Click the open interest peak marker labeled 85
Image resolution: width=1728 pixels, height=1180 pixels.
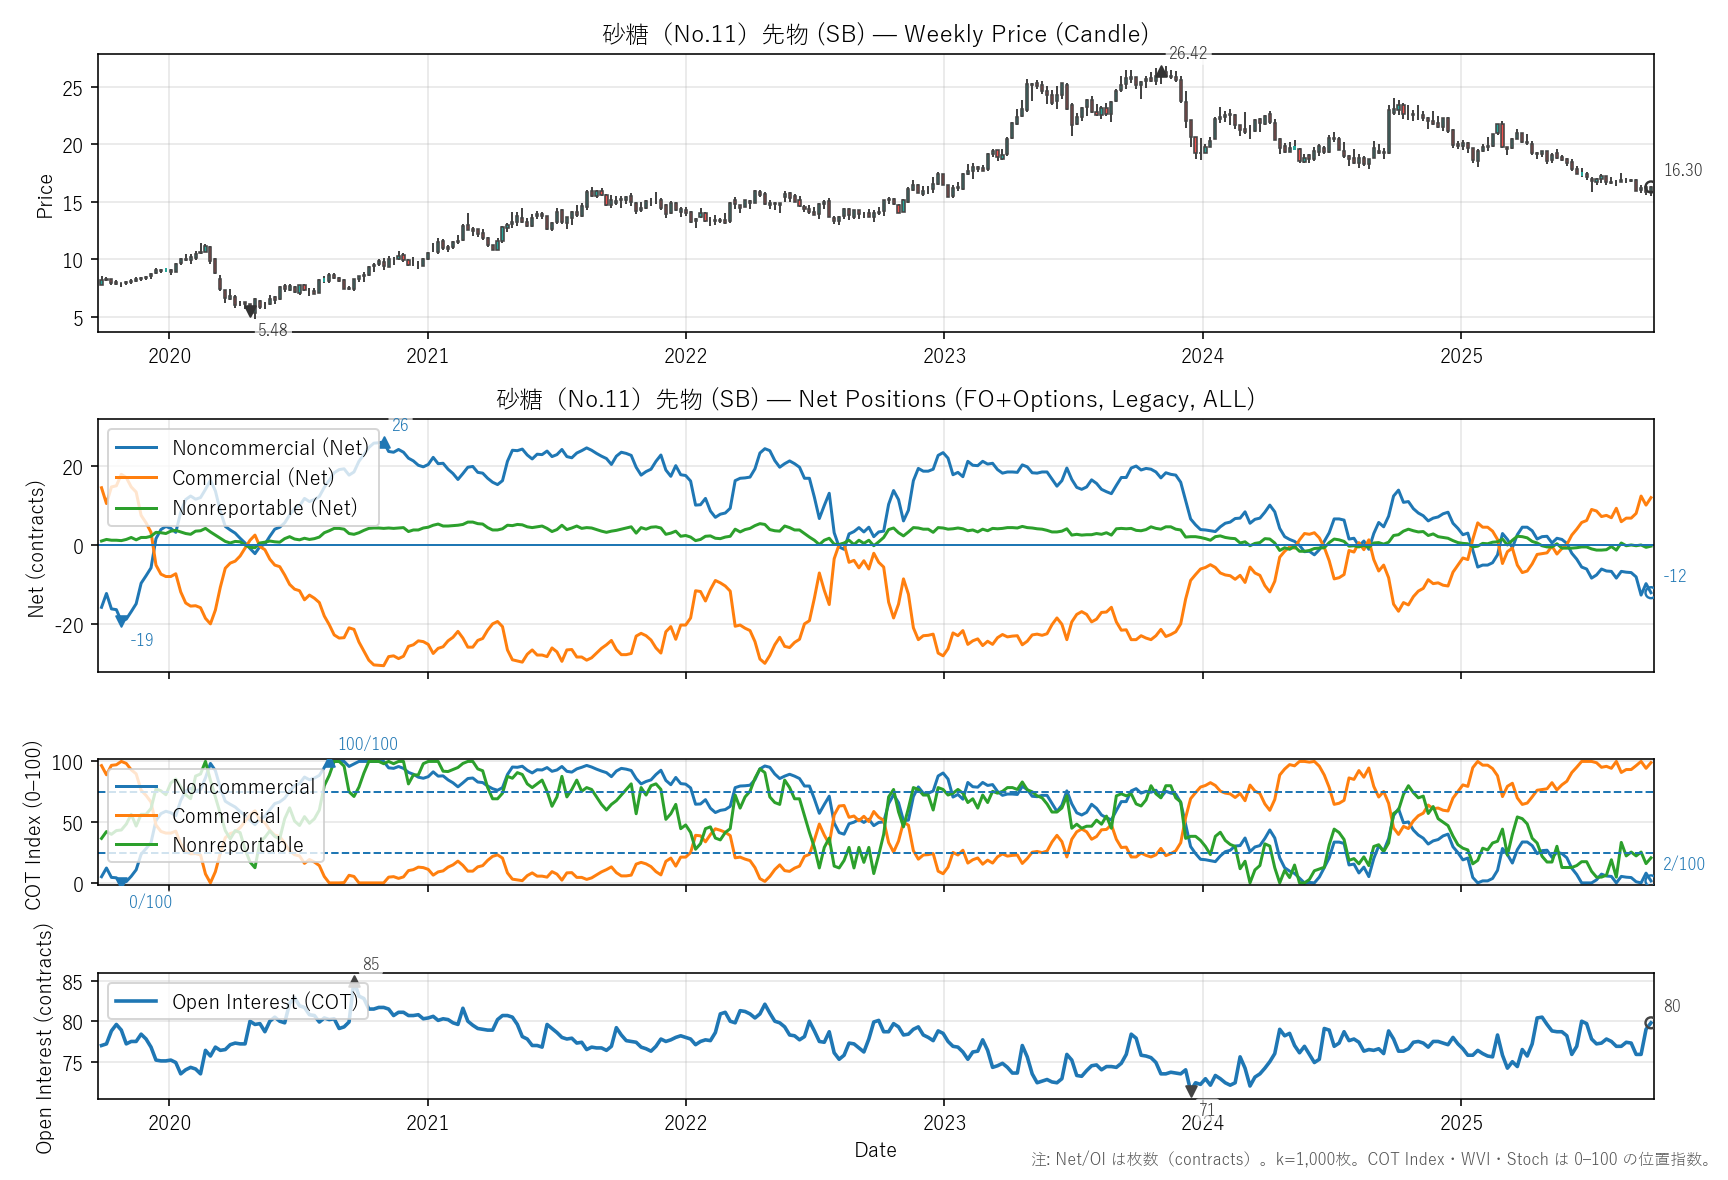coord(354,982)
